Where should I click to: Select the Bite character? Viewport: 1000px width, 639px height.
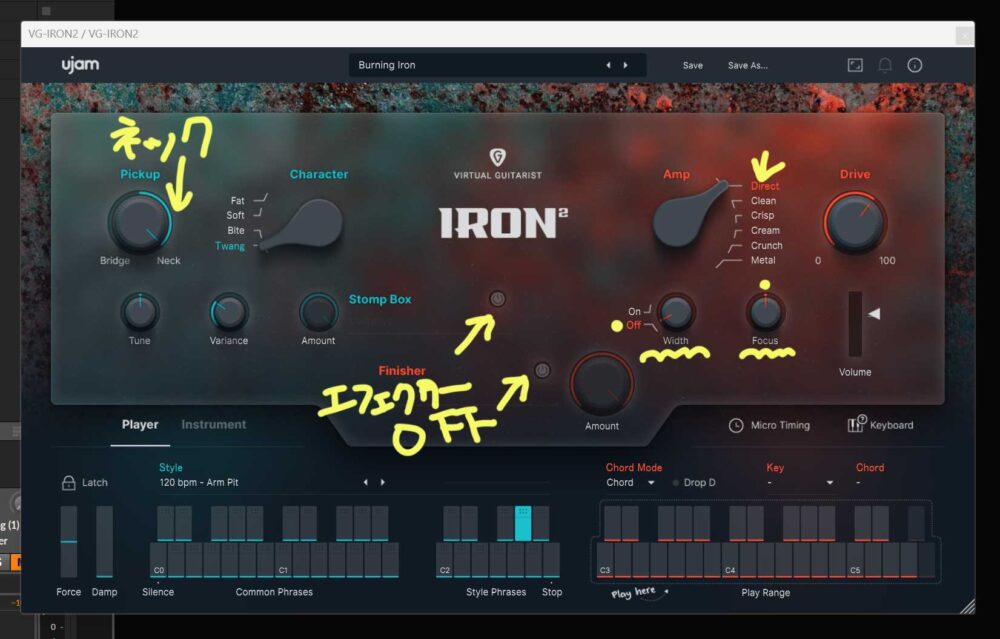[236, 230]
